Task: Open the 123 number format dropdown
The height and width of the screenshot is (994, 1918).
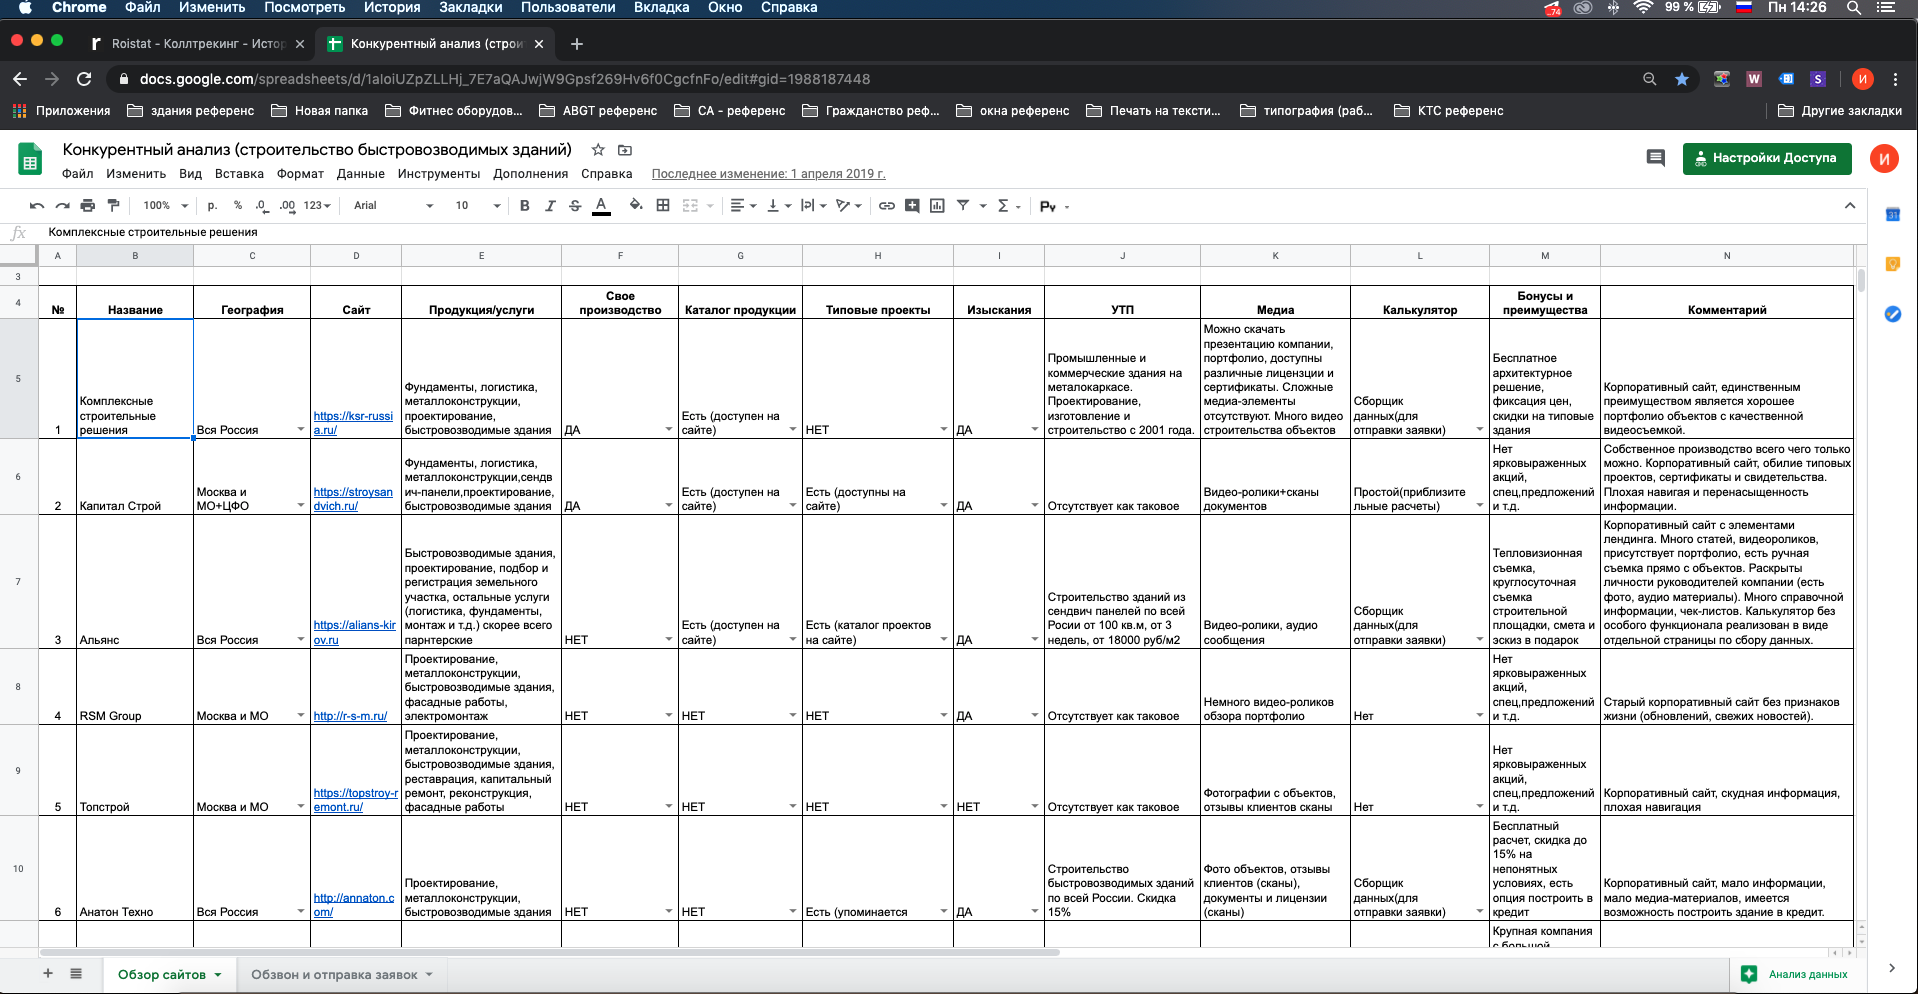Action: 317,206
